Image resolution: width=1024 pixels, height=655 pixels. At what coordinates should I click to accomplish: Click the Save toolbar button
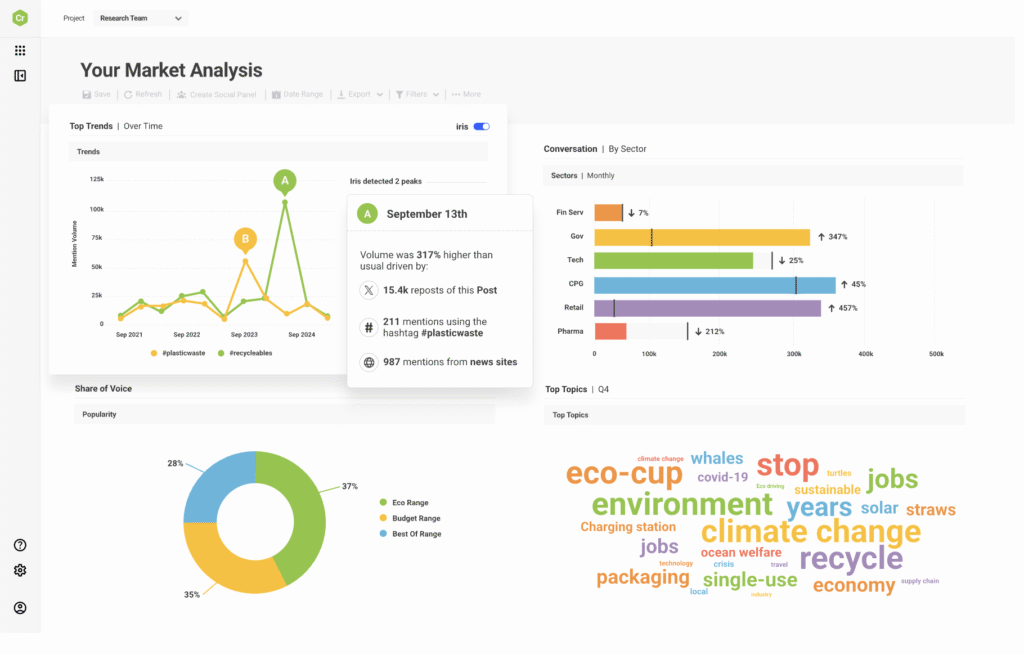click(96, 95)
